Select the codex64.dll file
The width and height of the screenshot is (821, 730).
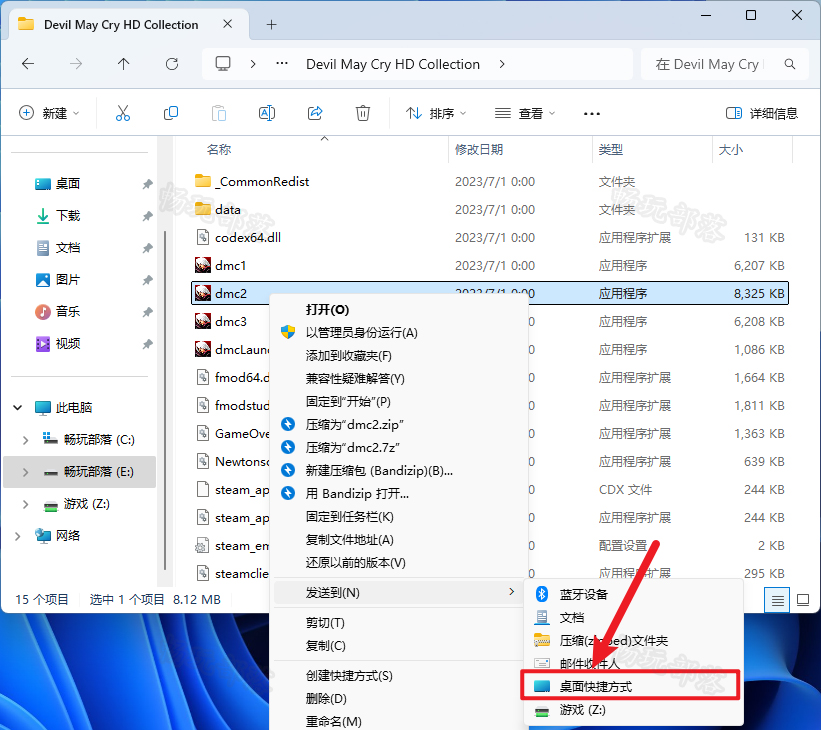490,238
